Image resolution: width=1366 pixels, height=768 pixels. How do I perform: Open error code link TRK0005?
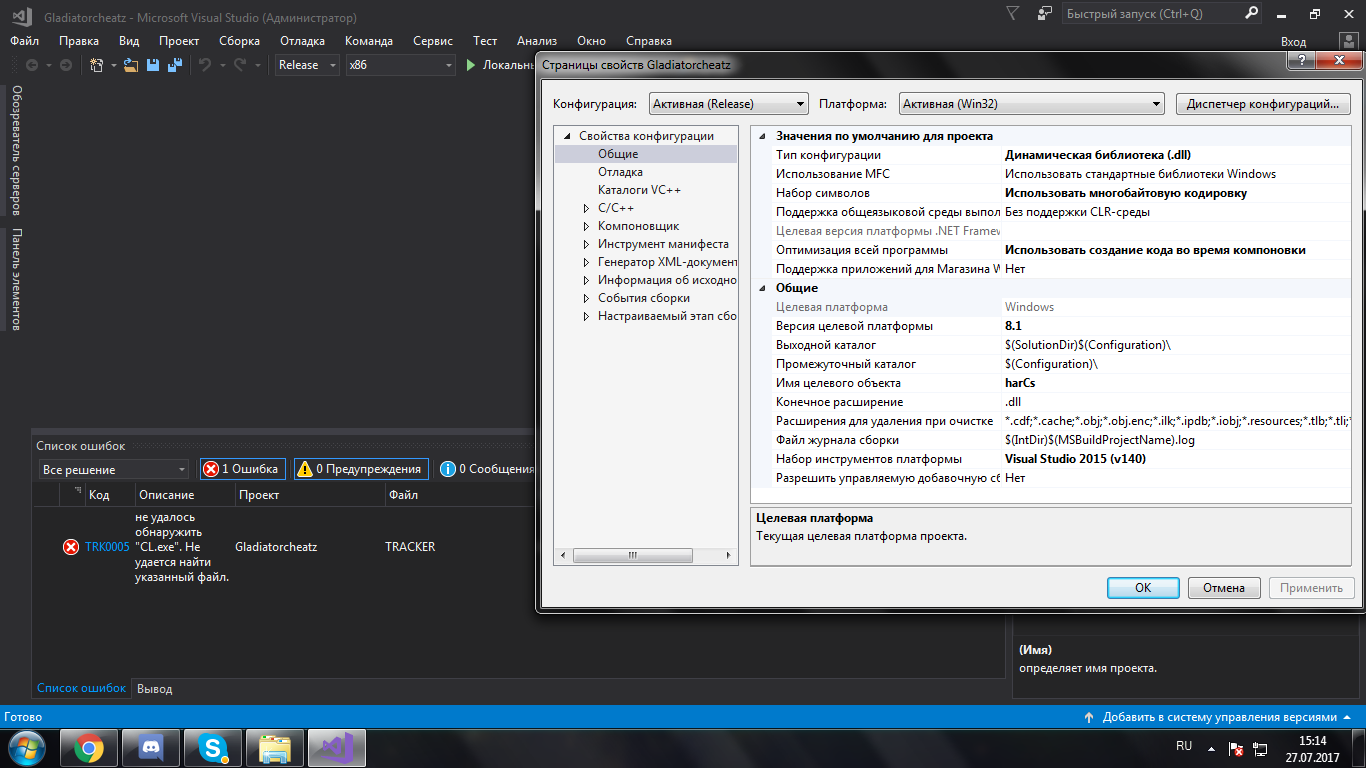click(107, 547)
